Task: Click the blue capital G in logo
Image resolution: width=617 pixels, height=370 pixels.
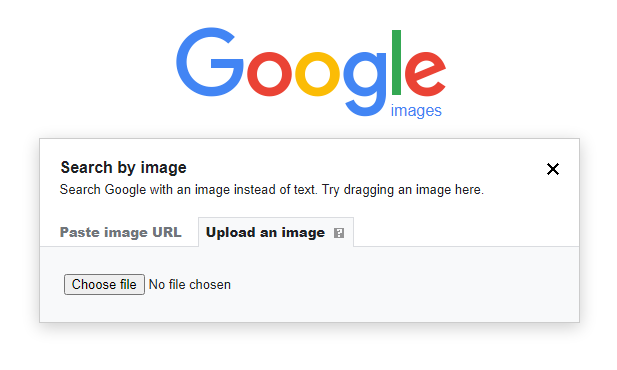Action: [x=210, y=62]
